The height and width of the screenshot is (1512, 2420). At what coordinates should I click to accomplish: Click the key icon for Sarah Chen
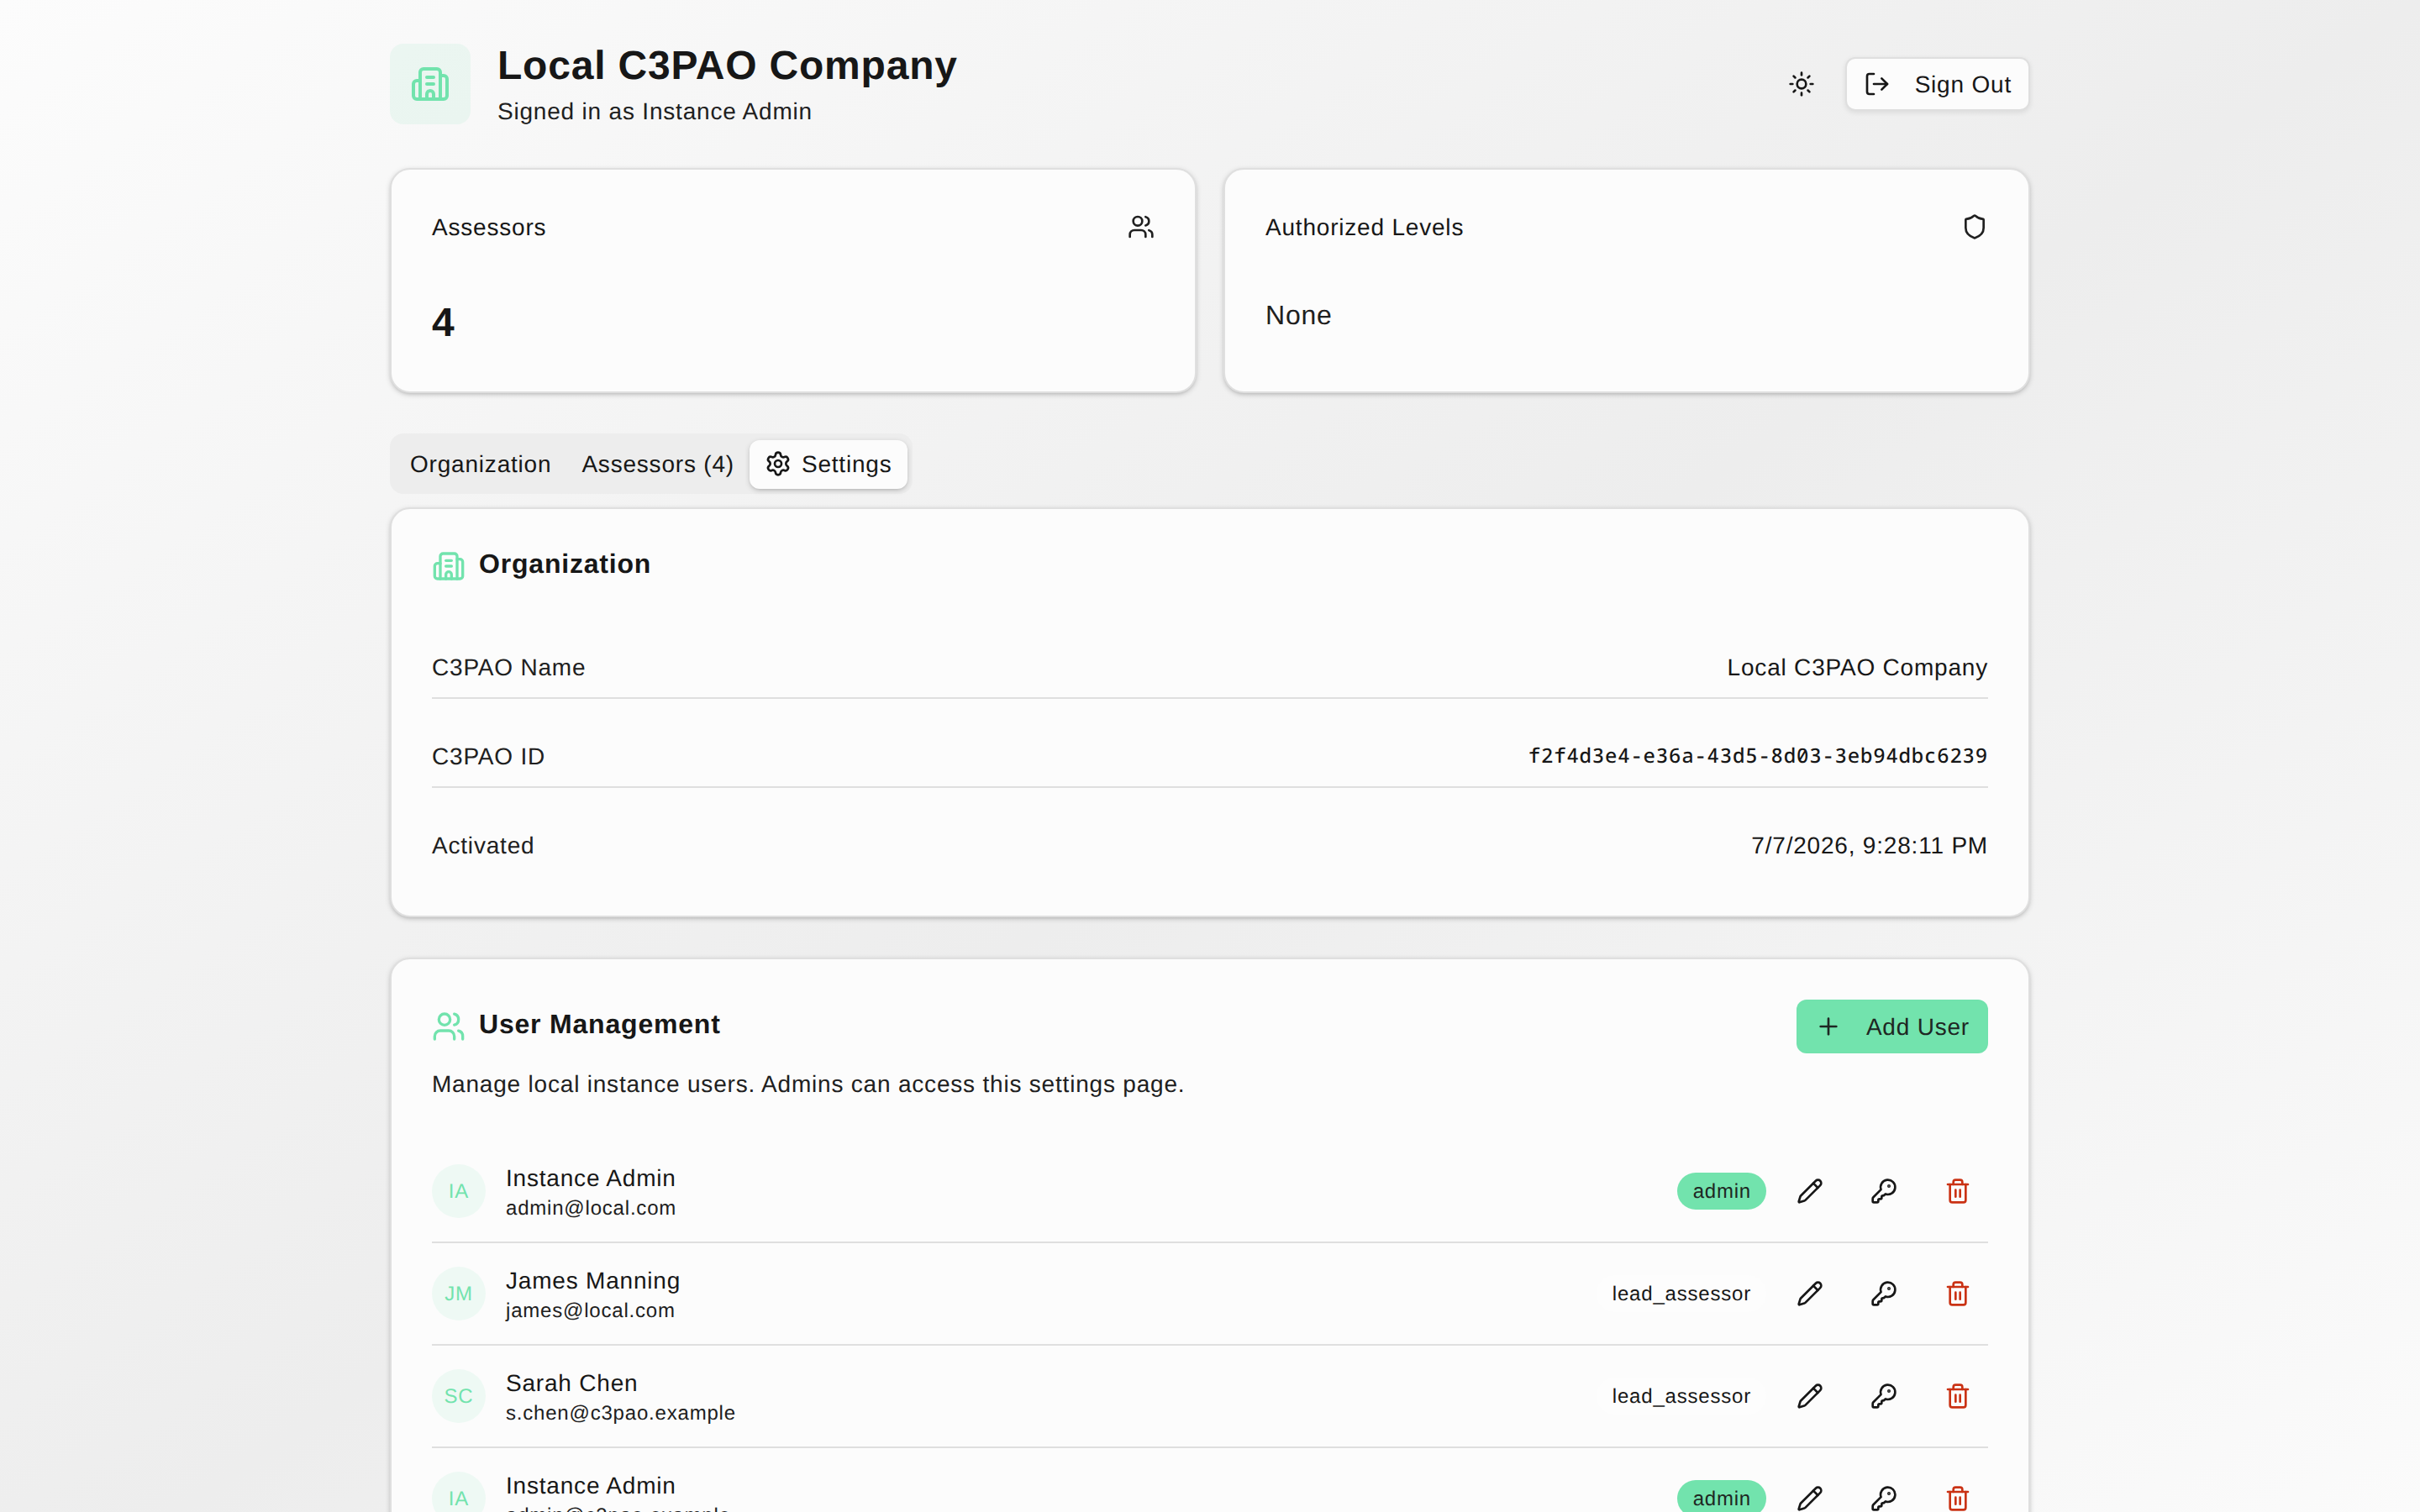(x=1883, y=1396)
